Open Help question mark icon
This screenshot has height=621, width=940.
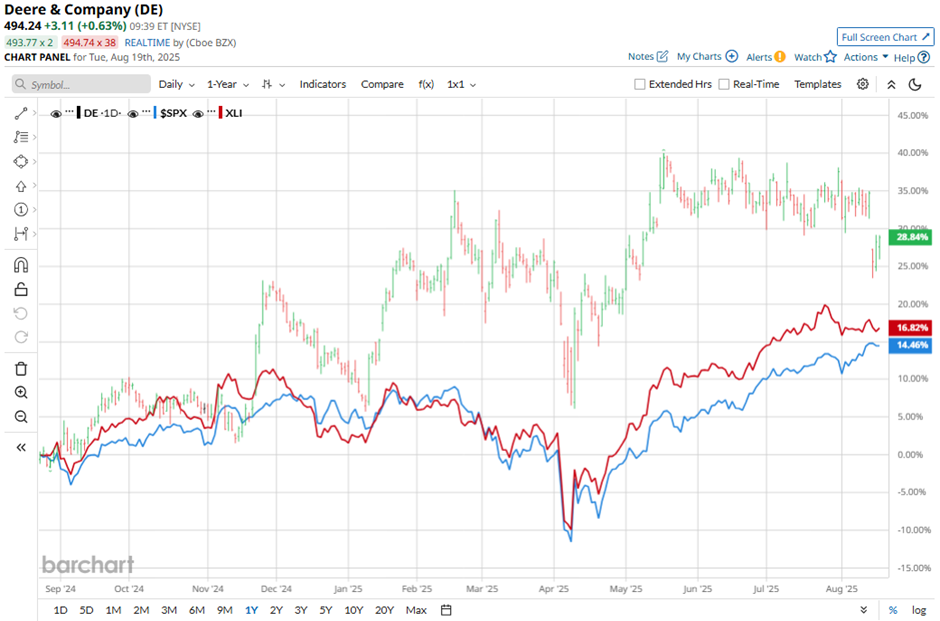pos(924,58)
